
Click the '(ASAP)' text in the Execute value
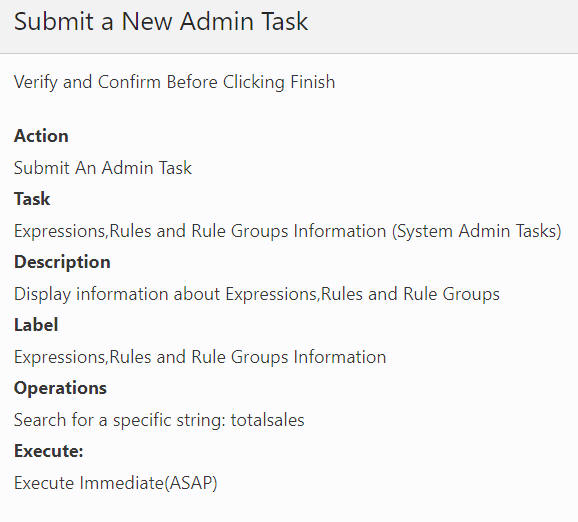click(191, 483)
